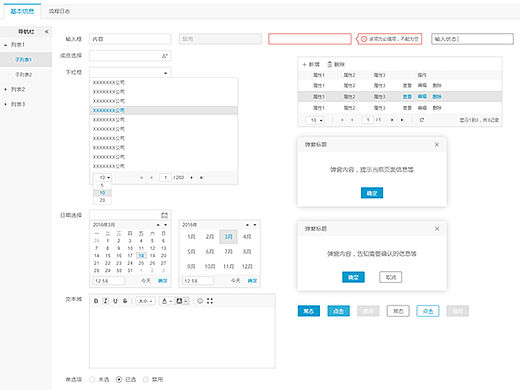
Task: Open the 大小 font size dropdown
Action: (145, 301)
